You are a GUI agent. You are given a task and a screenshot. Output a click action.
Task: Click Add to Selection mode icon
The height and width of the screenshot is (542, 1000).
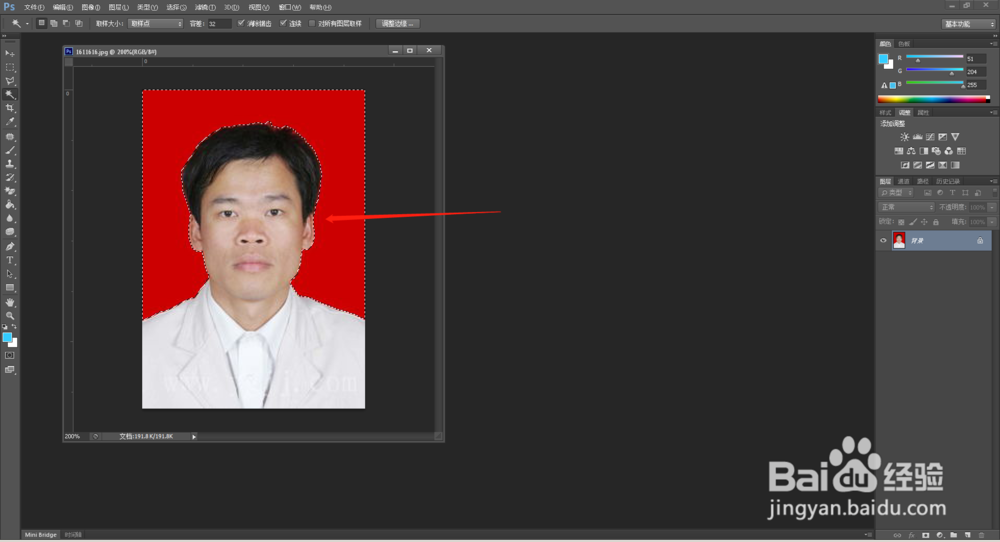[54, 24]
